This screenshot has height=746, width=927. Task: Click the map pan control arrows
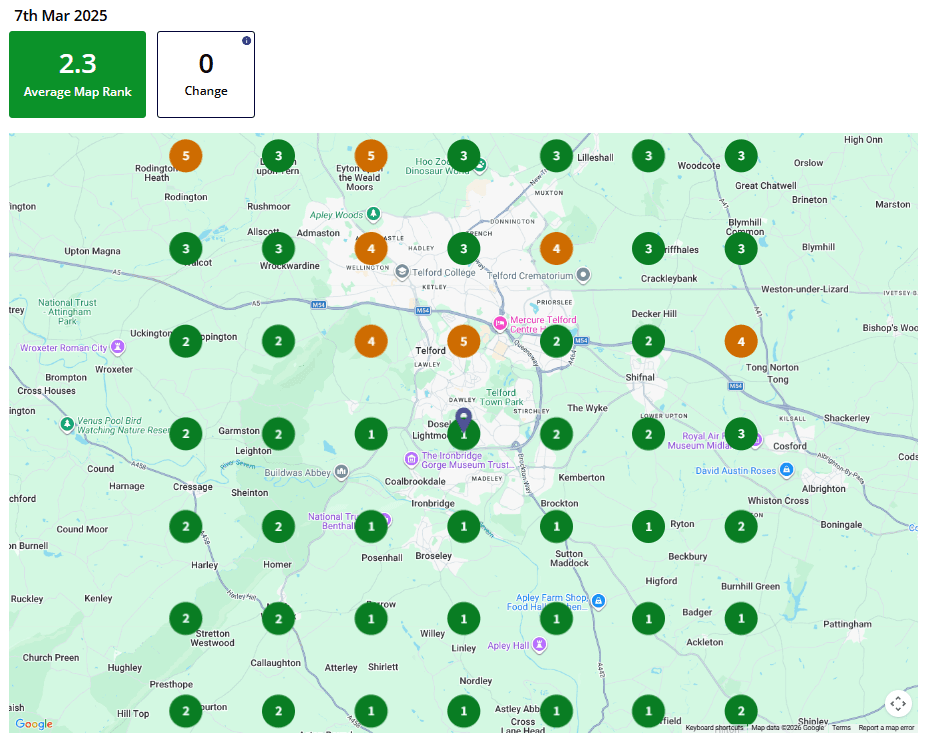coord(897,703)
